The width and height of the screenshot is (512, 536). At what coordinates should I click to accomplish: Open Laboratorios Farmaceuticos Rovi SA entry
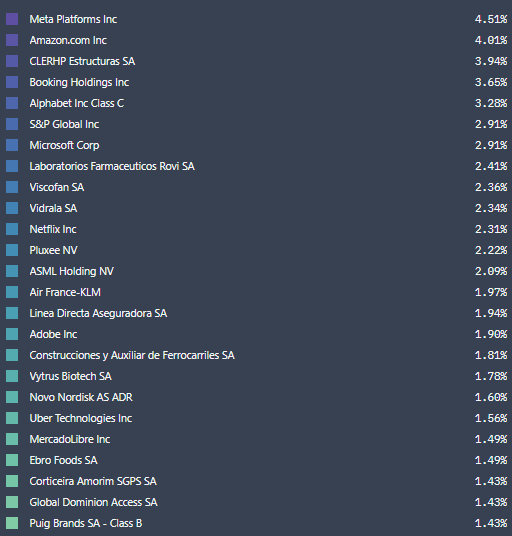(x=112, y=166)
